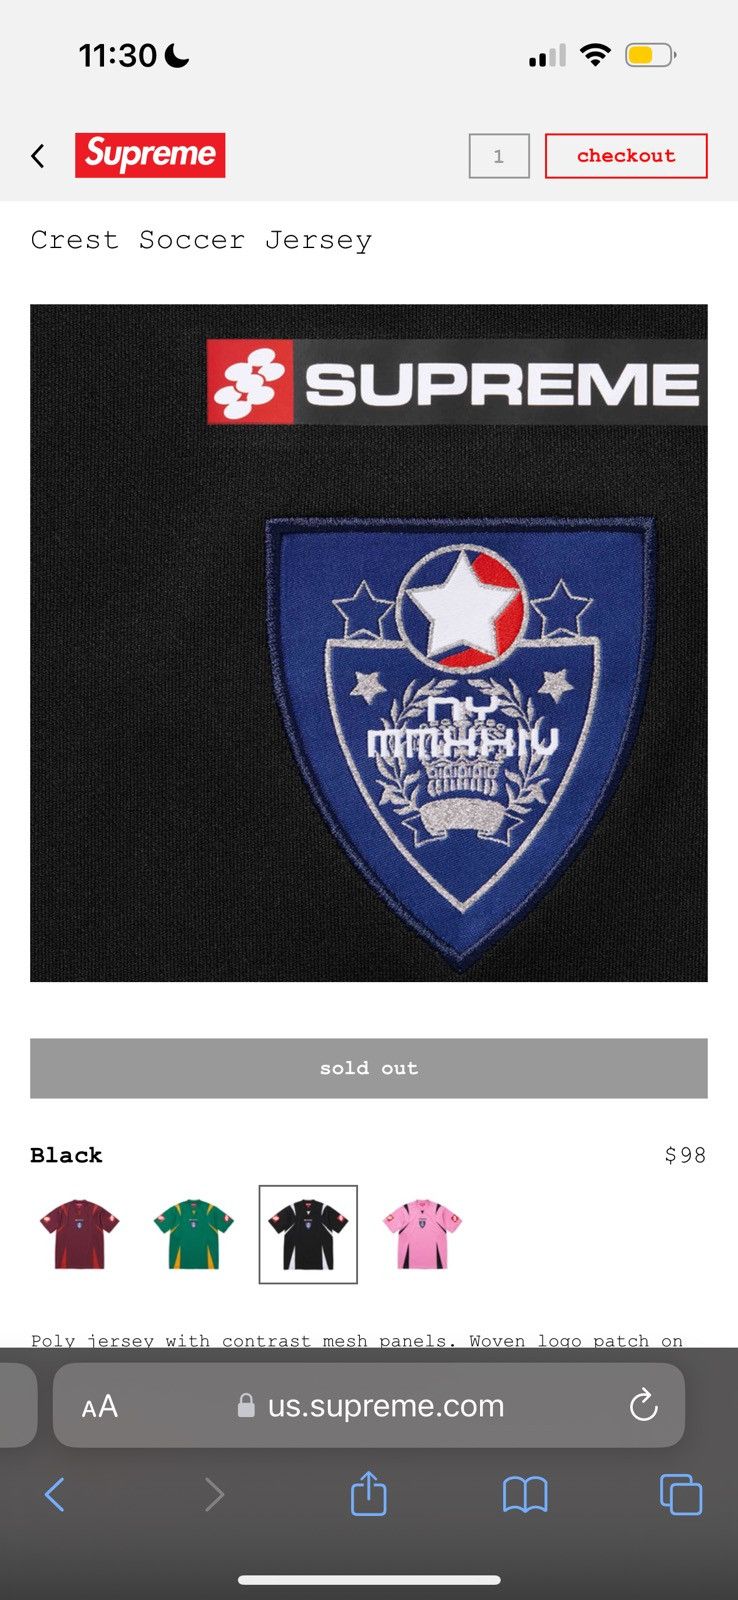View the crest jersey product image
Viewport: 738px width, 1600px height.
click(369, 643)
